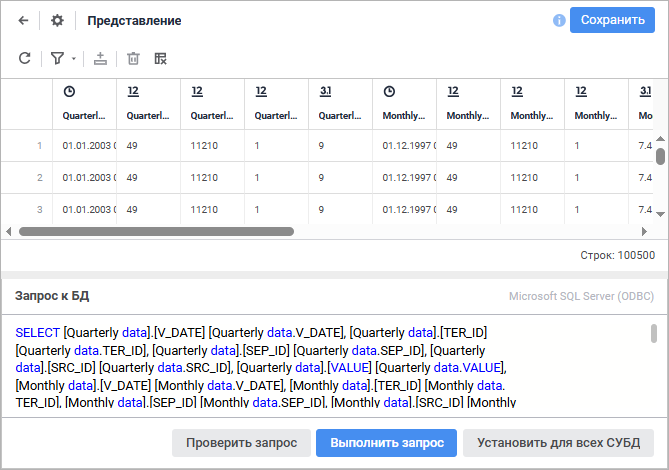Click the clear table icon

click(161, 59)
